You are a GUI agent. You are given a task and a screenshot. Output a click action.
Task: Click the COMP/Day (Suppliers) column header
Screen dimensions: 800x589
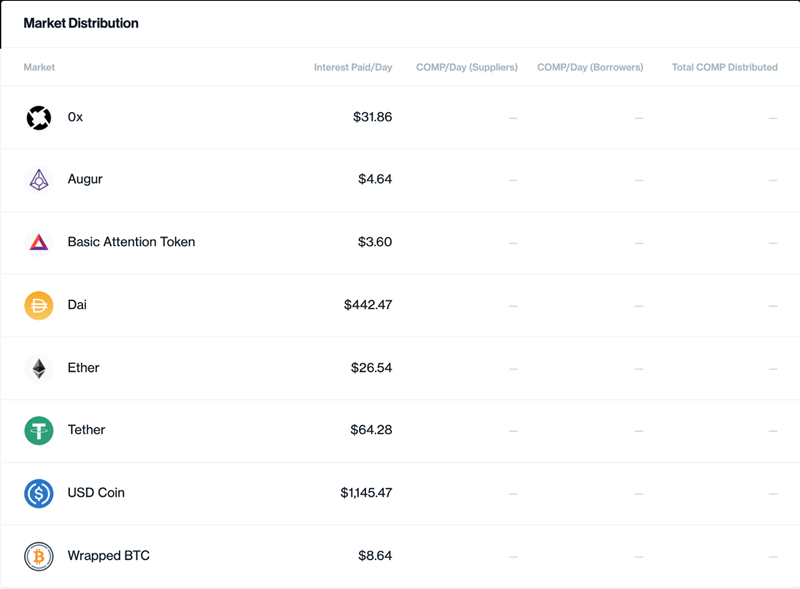(467, 67)
